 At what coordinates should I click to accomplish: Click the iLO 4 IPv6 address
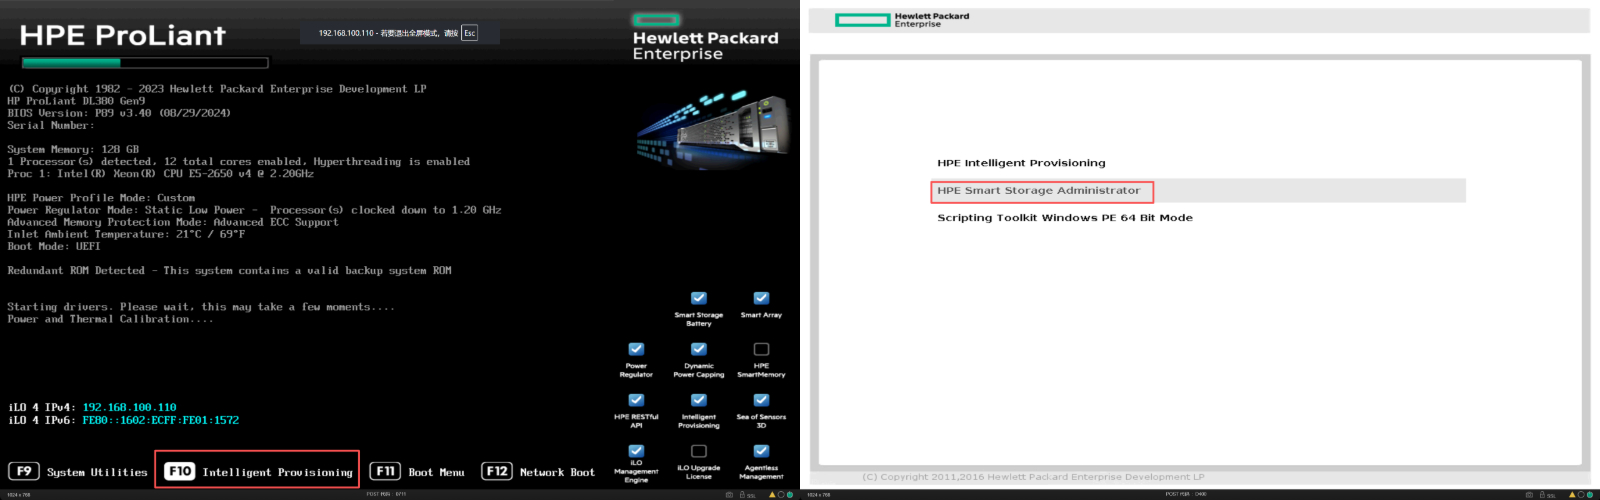(160, 420)
